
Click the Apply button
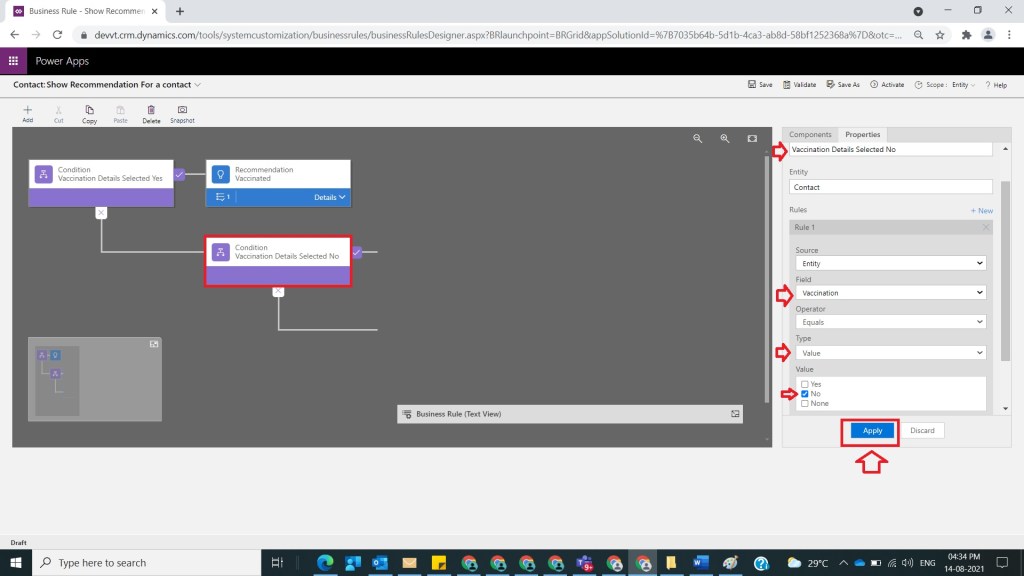click(873, 431)
